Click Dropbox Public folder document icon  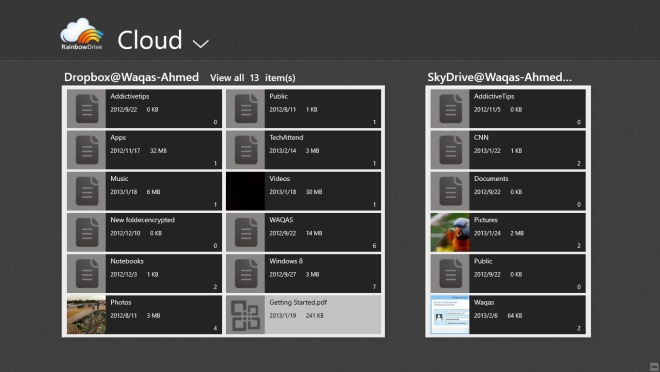246,109
